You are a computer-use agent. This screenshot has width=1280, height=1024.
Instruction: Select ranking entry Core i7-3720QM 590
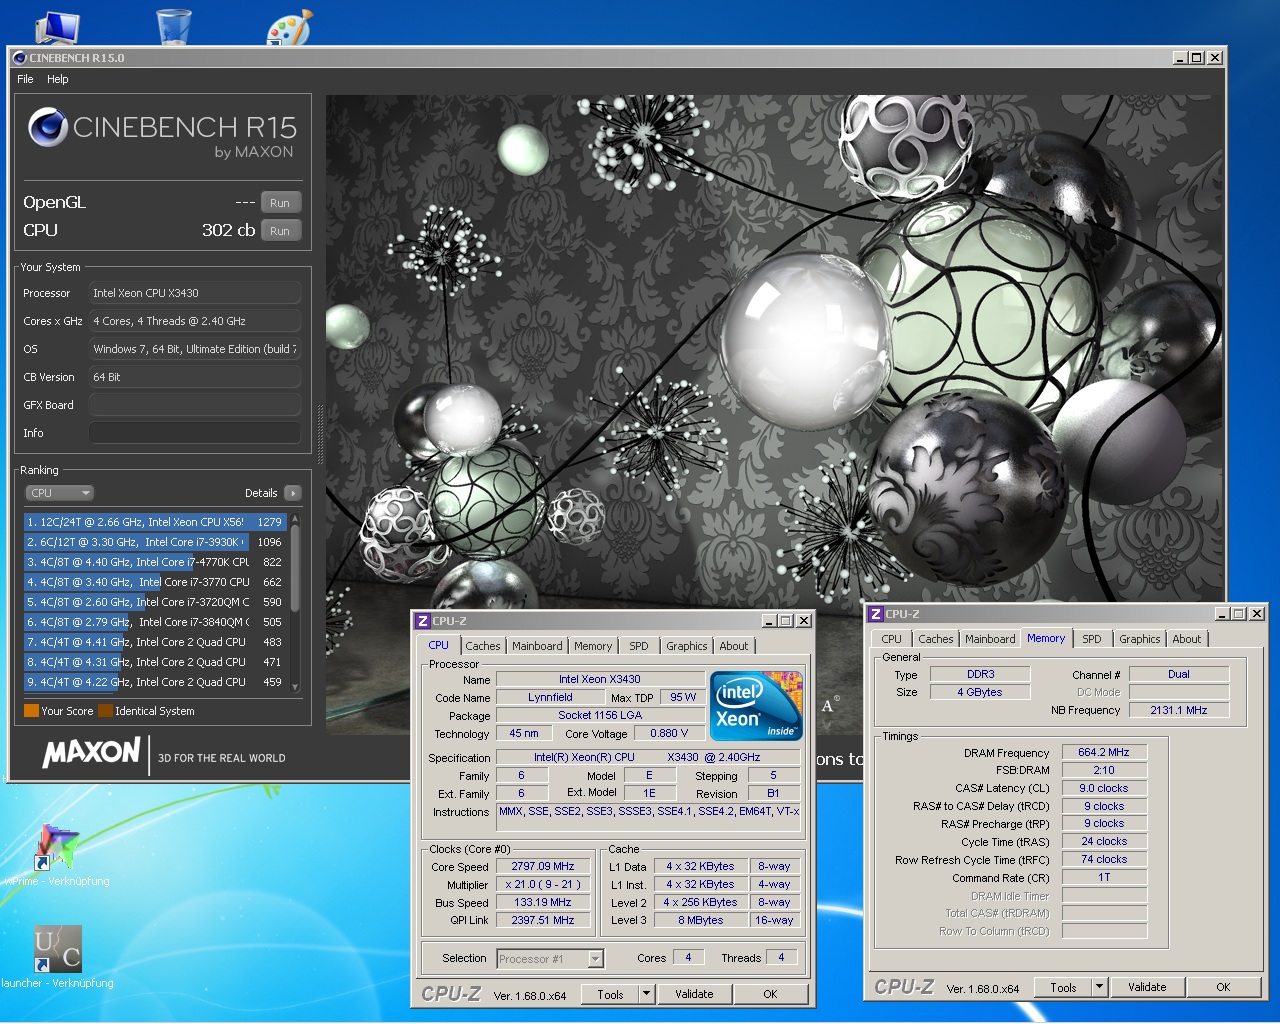pos(155,602)
